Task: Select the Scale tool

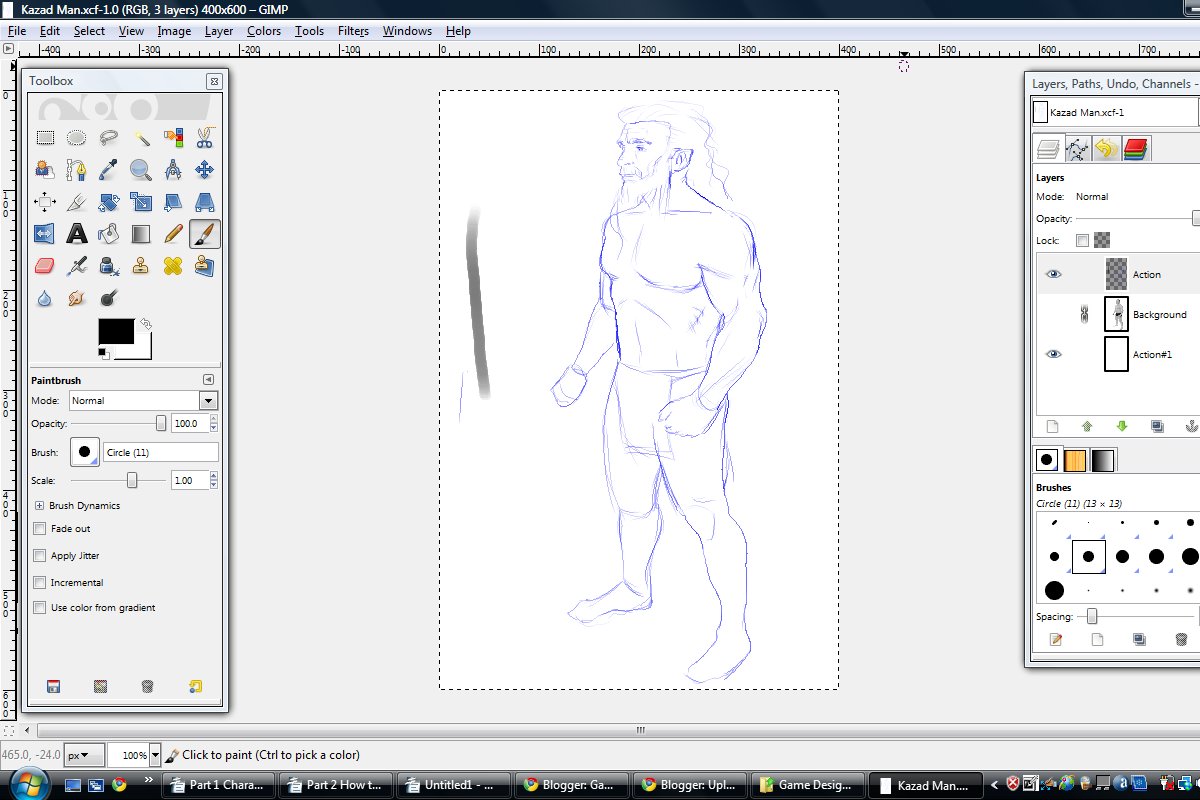Action: click(141, 202)
